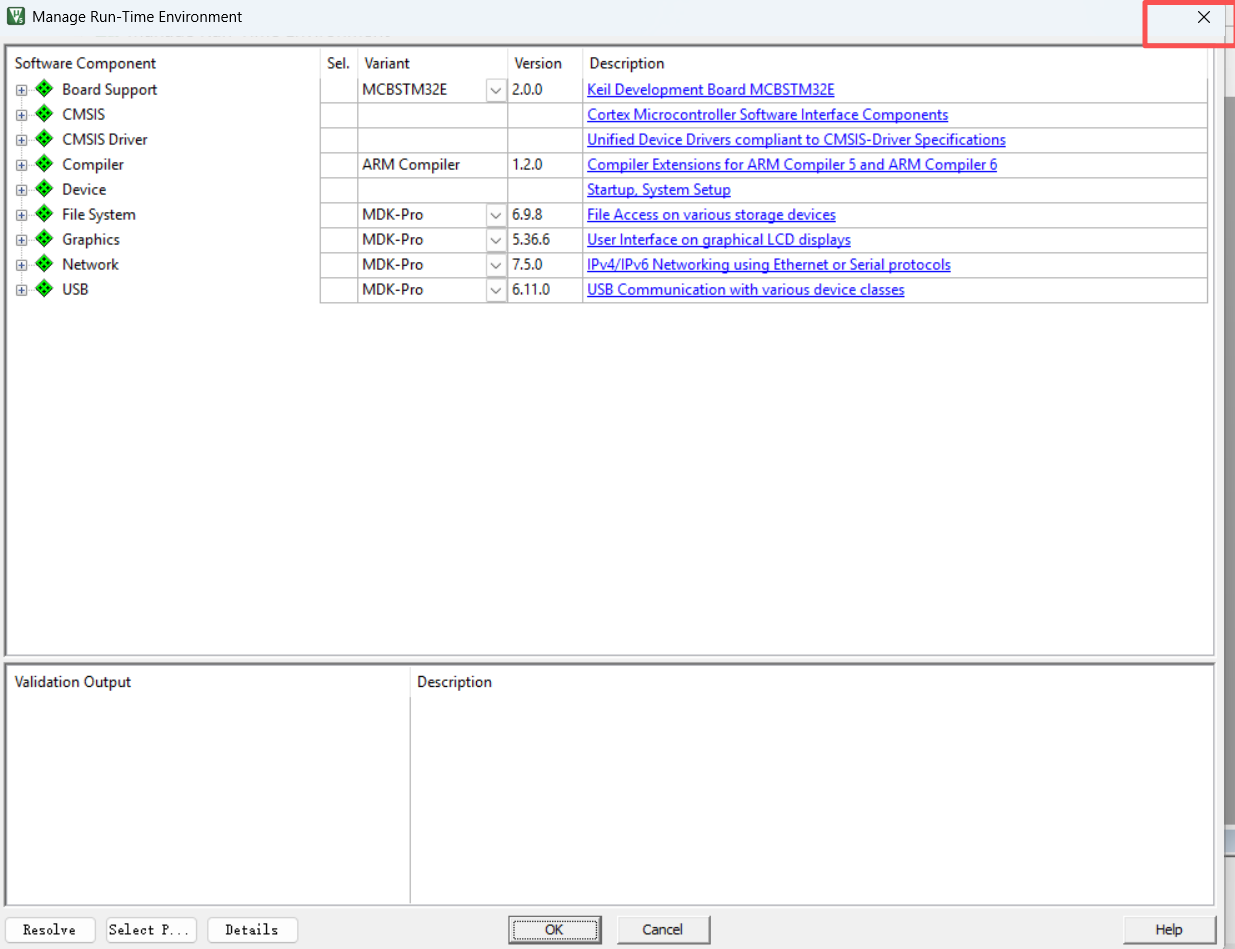Expand the Device tree node

pos(21,190)
